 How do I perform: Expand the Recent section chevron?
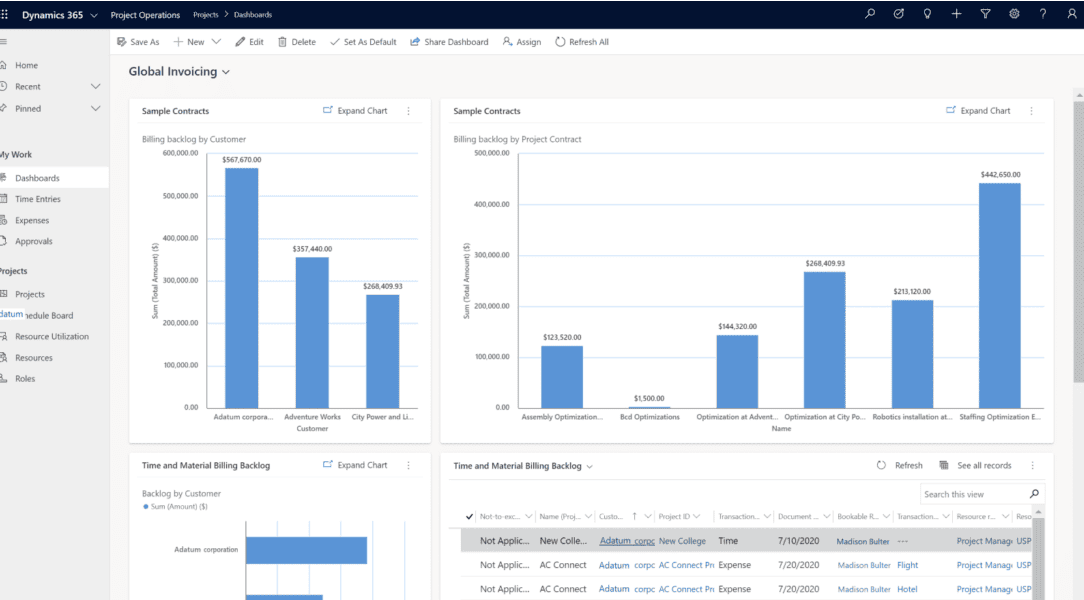coord(95,86)
